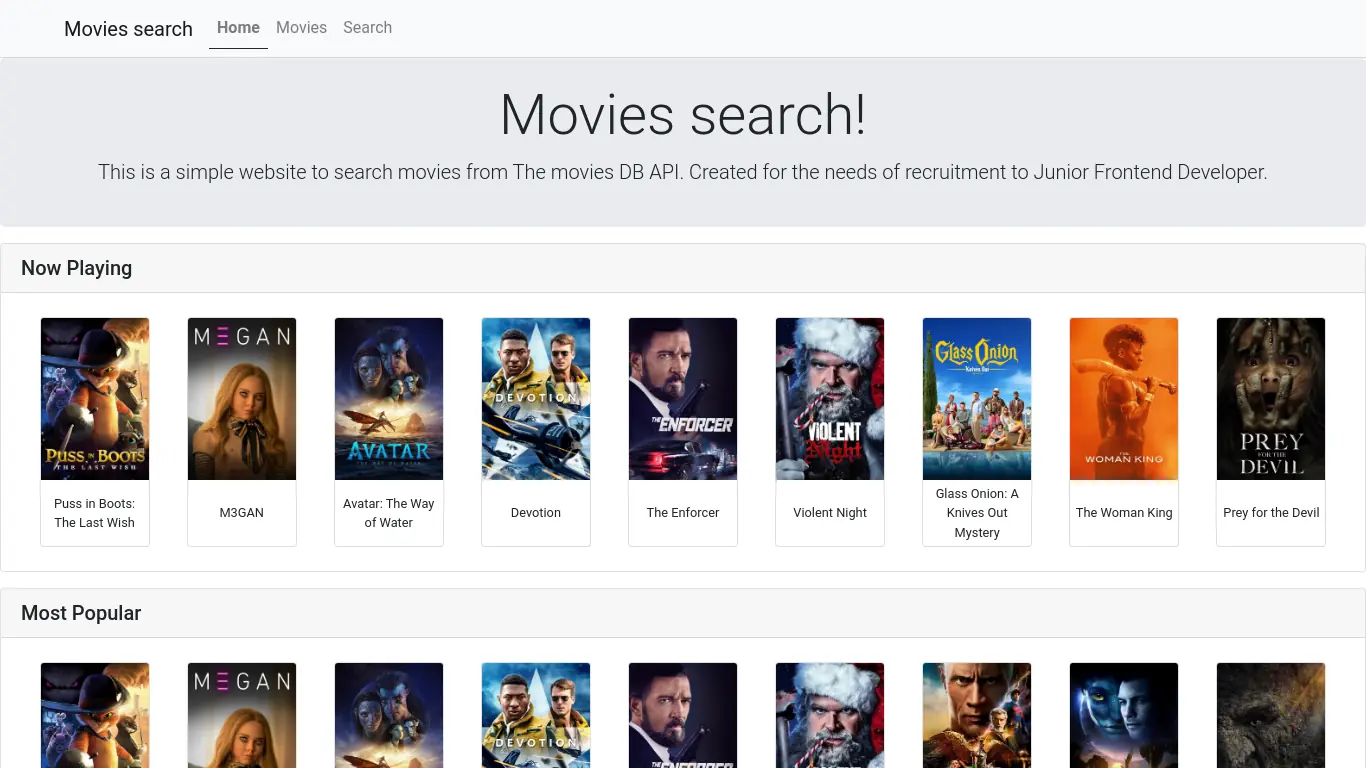Open the Search nav link

367,28
